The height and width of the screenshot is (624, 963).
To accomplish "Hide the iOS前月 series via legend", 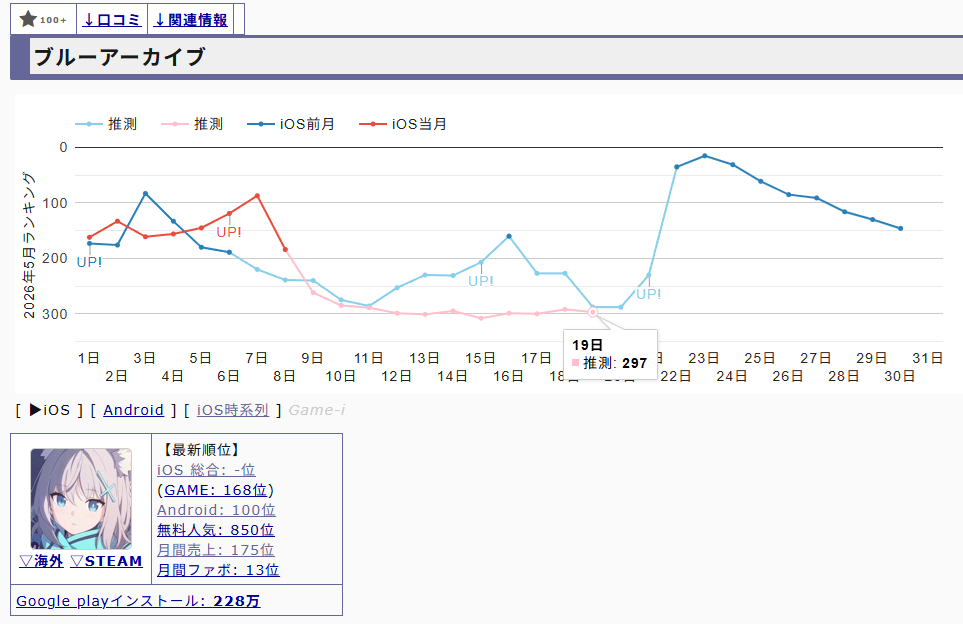I will 291,124.
